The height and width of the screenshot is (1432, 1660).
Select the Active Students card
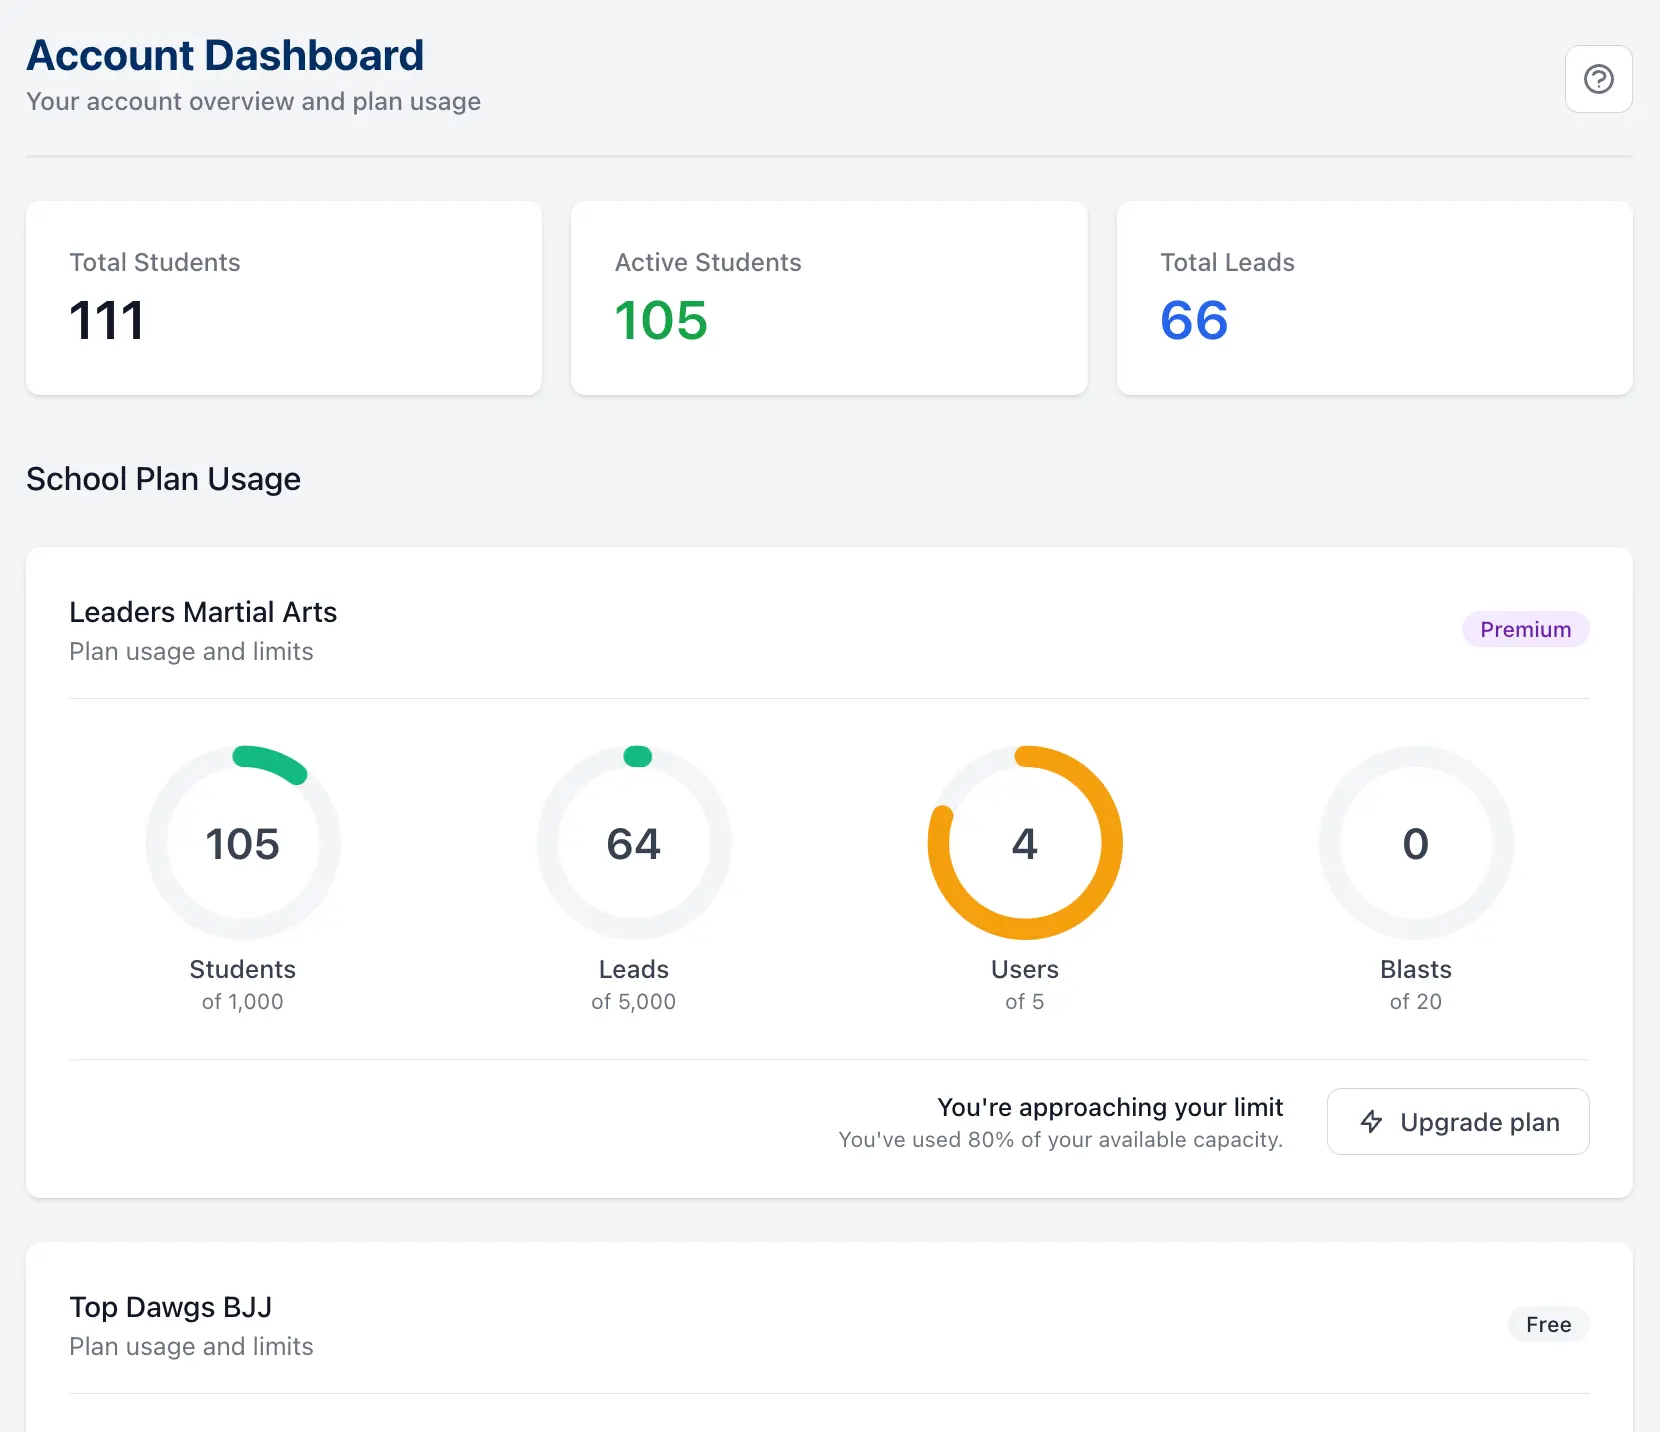pos(828,298)
